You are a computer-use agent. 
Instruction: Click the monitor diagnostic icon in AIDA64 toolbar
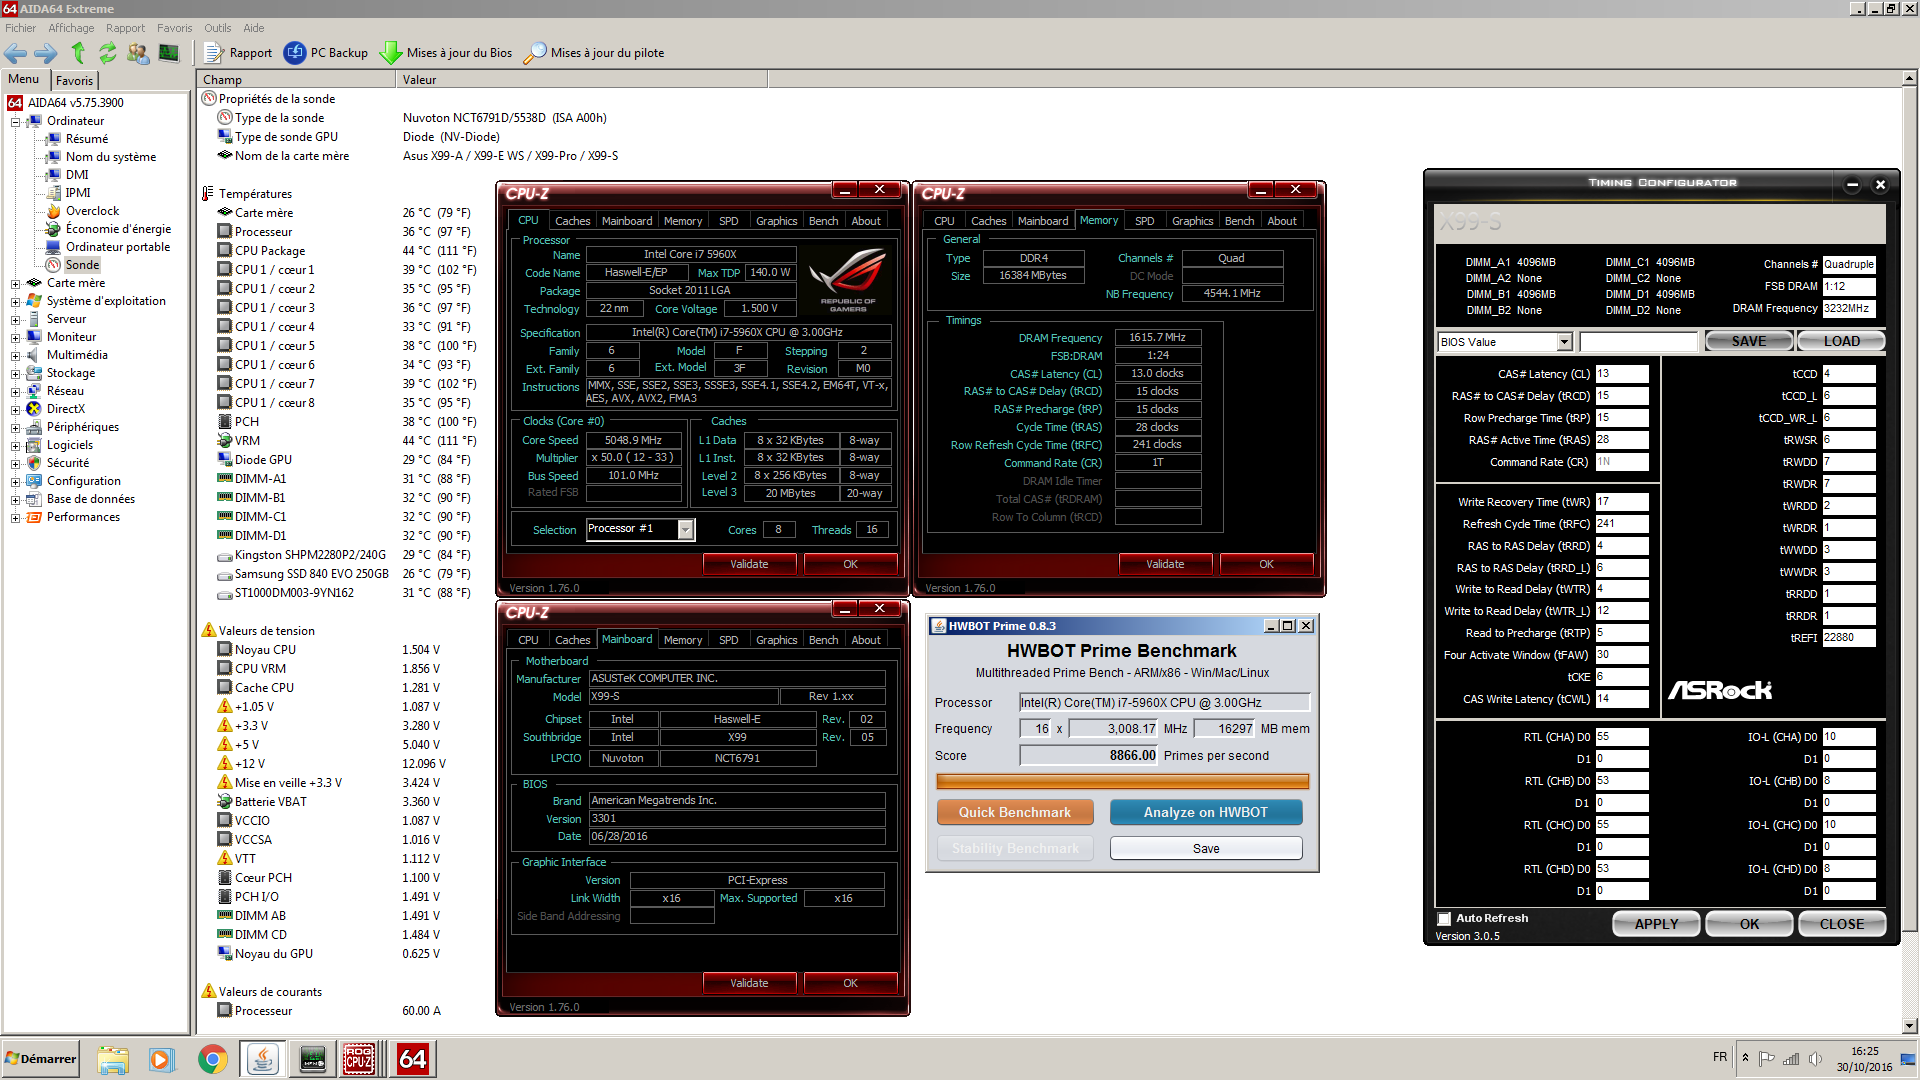[169, 53]
